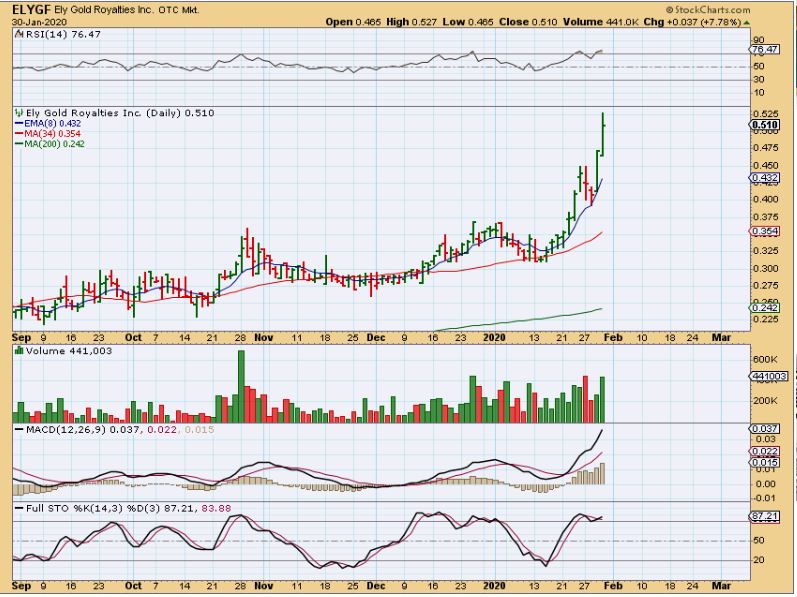This screenshot has height=597, width=797.
Task: Click the 0.475 gridline label on the price axis
Action: click(x=764, y=148)
